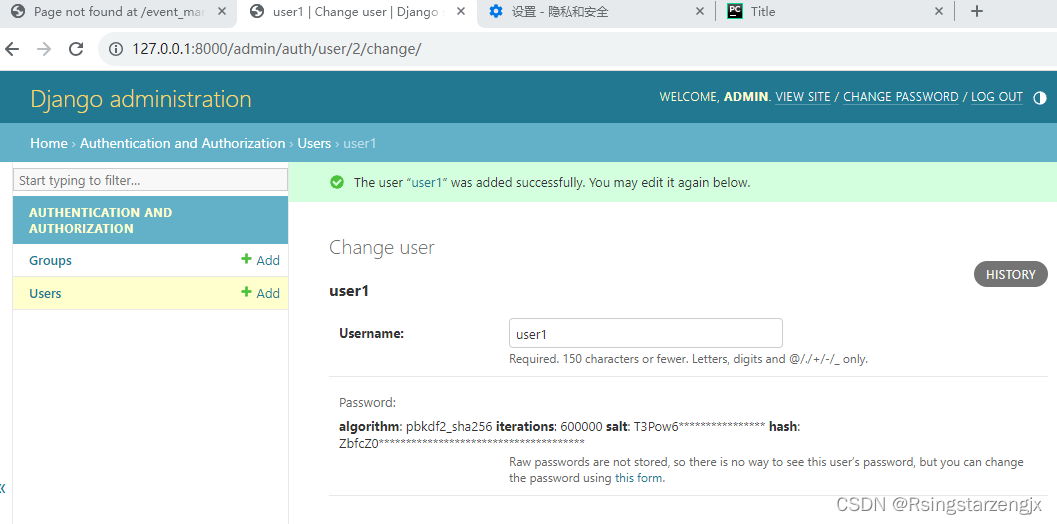Click the 'WELCOME, ADMIN' text
The width and height of the screenshot is (1057, 524).
[x=713, y=97]
